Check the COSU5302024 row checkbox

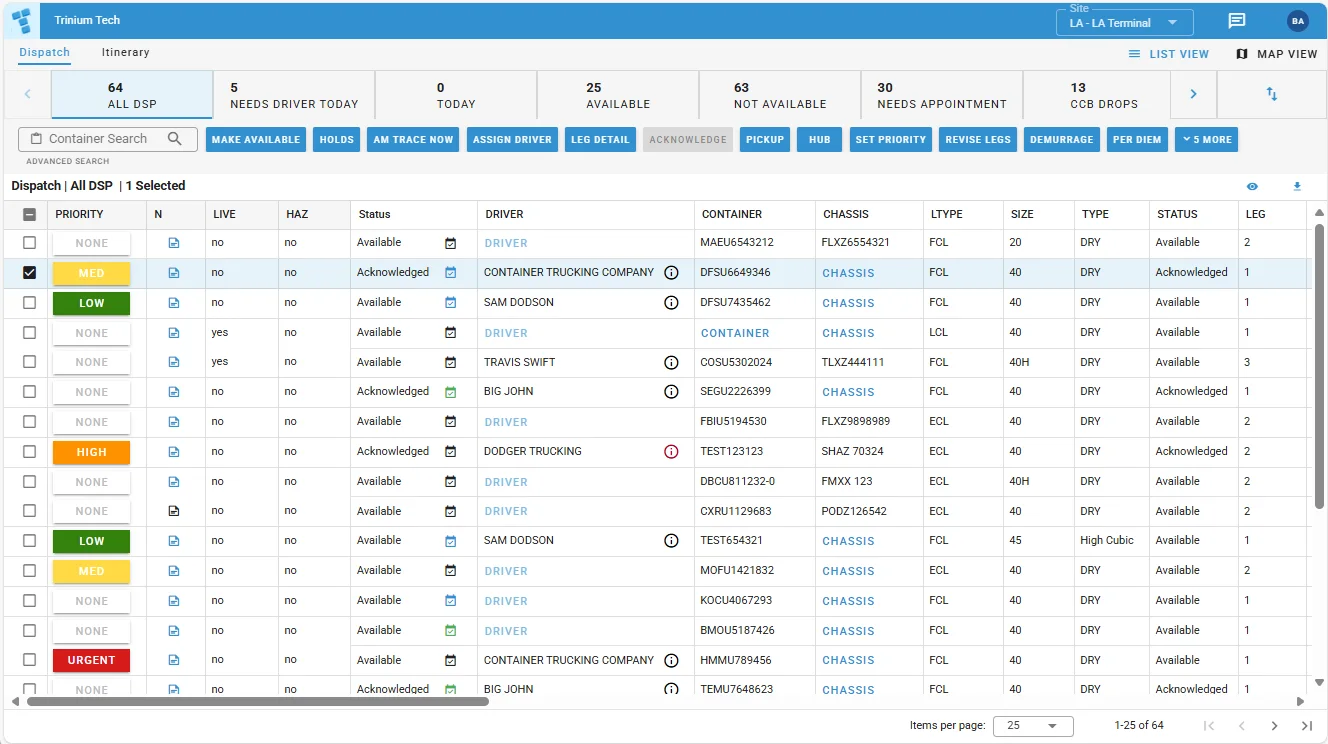coord(29,362)
